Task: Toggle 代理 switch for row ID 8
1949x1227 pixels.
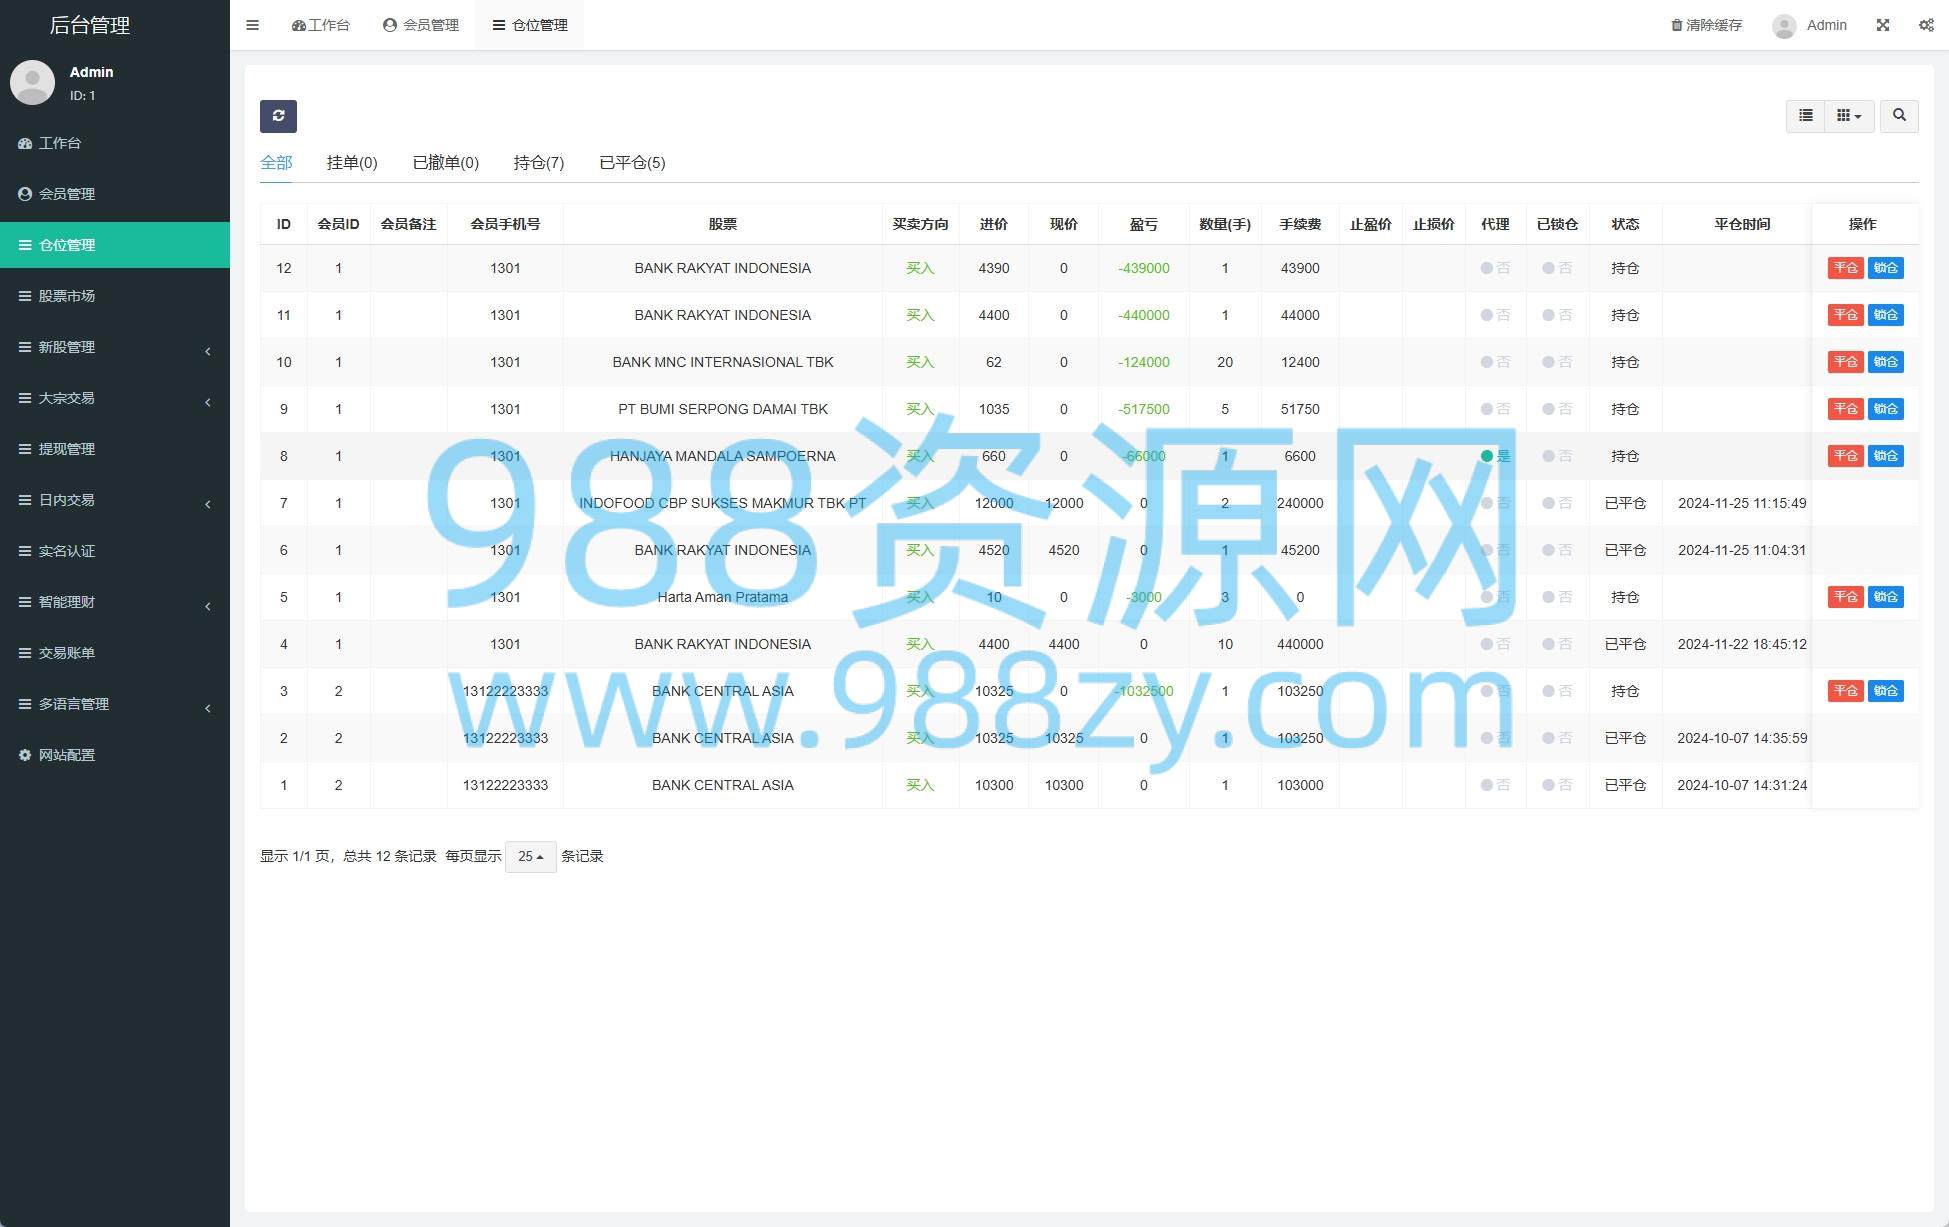Action: click(x=1495, y=456)
